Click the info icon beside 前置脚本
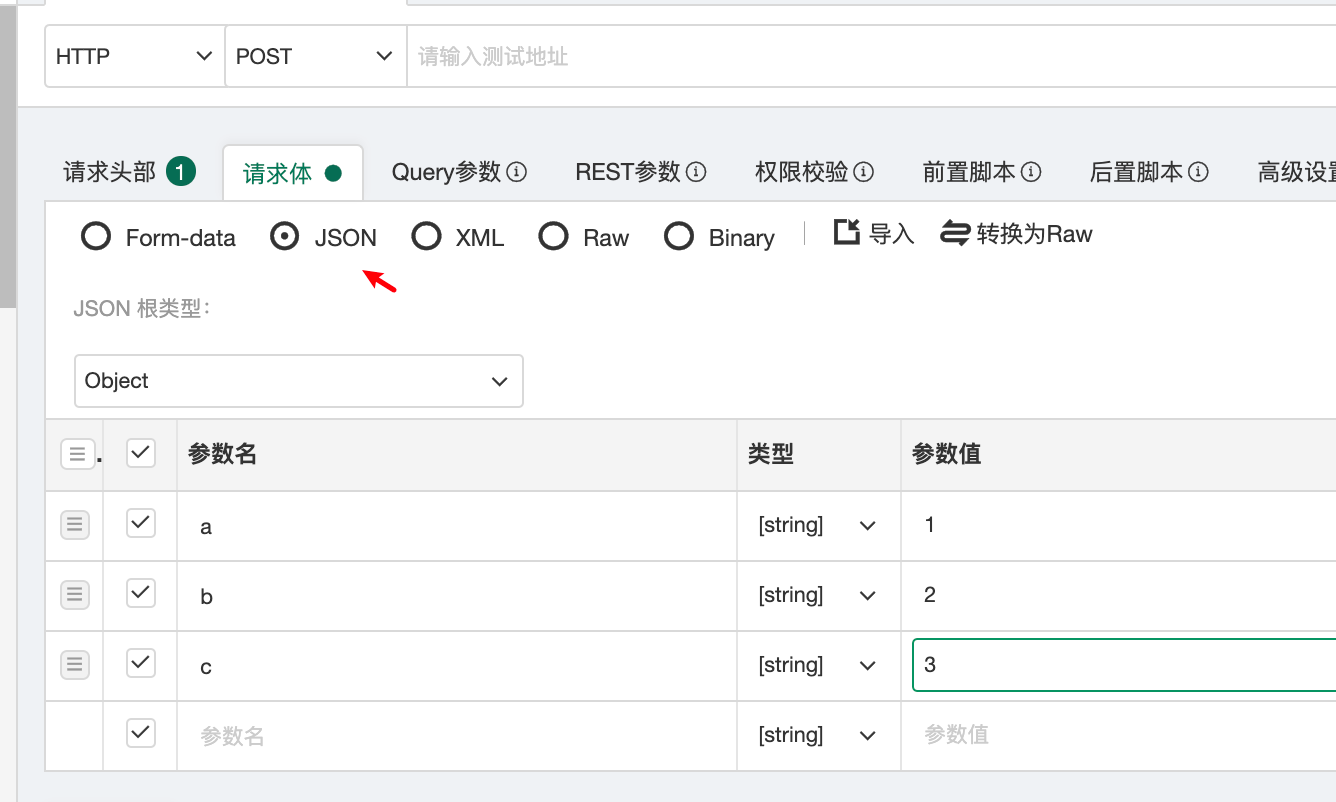This screenshot has width=1336, height=802. [1032, 172]
